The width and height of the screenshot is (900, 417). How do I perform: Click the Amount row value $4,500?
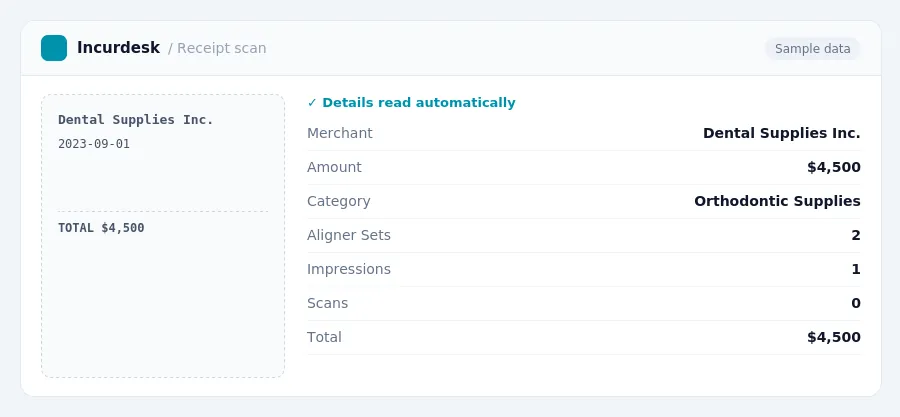coord(834,167)
